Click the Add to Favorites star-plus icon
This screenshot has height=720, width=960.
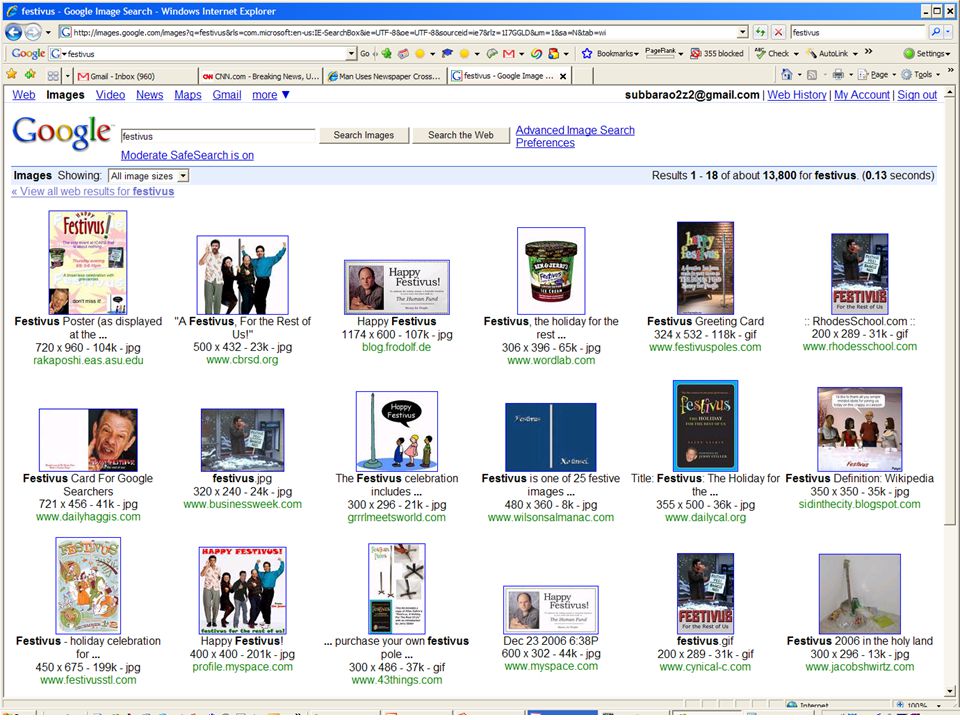click(x=29, y=75)
